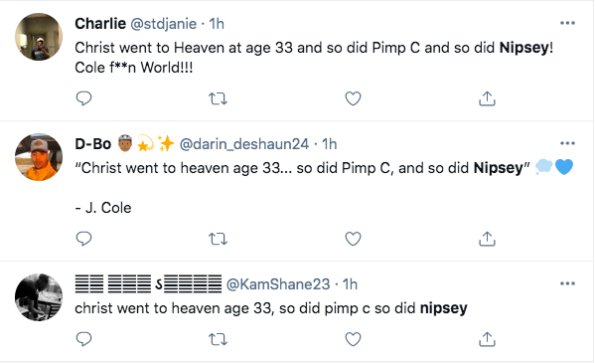This screenshot has height=363, width=595.
Task: Share @KamShane23's tweet
Action: pos(487,339)
